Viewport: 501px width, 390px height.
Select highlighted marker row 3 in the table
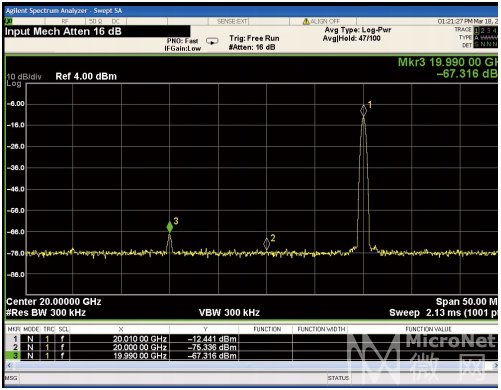click(x=252, y=356)
